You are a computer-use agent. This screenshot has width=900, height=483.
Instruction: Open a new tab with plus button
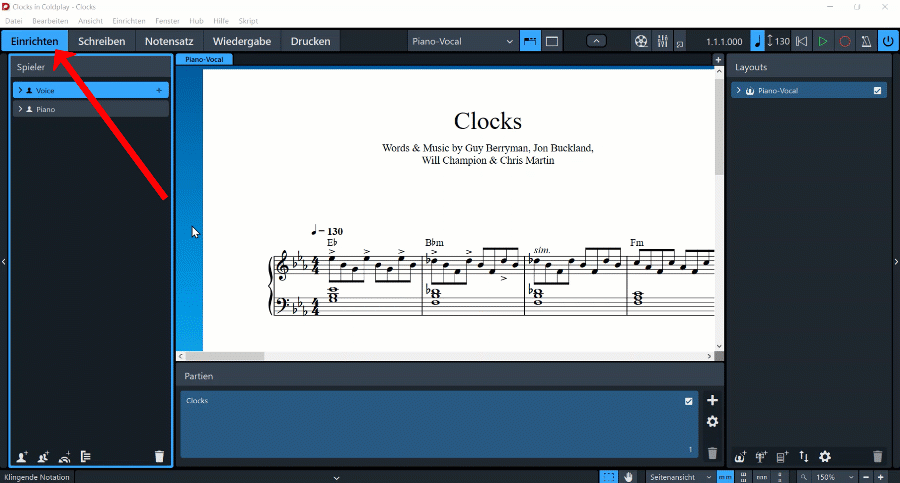click(717, 60)
